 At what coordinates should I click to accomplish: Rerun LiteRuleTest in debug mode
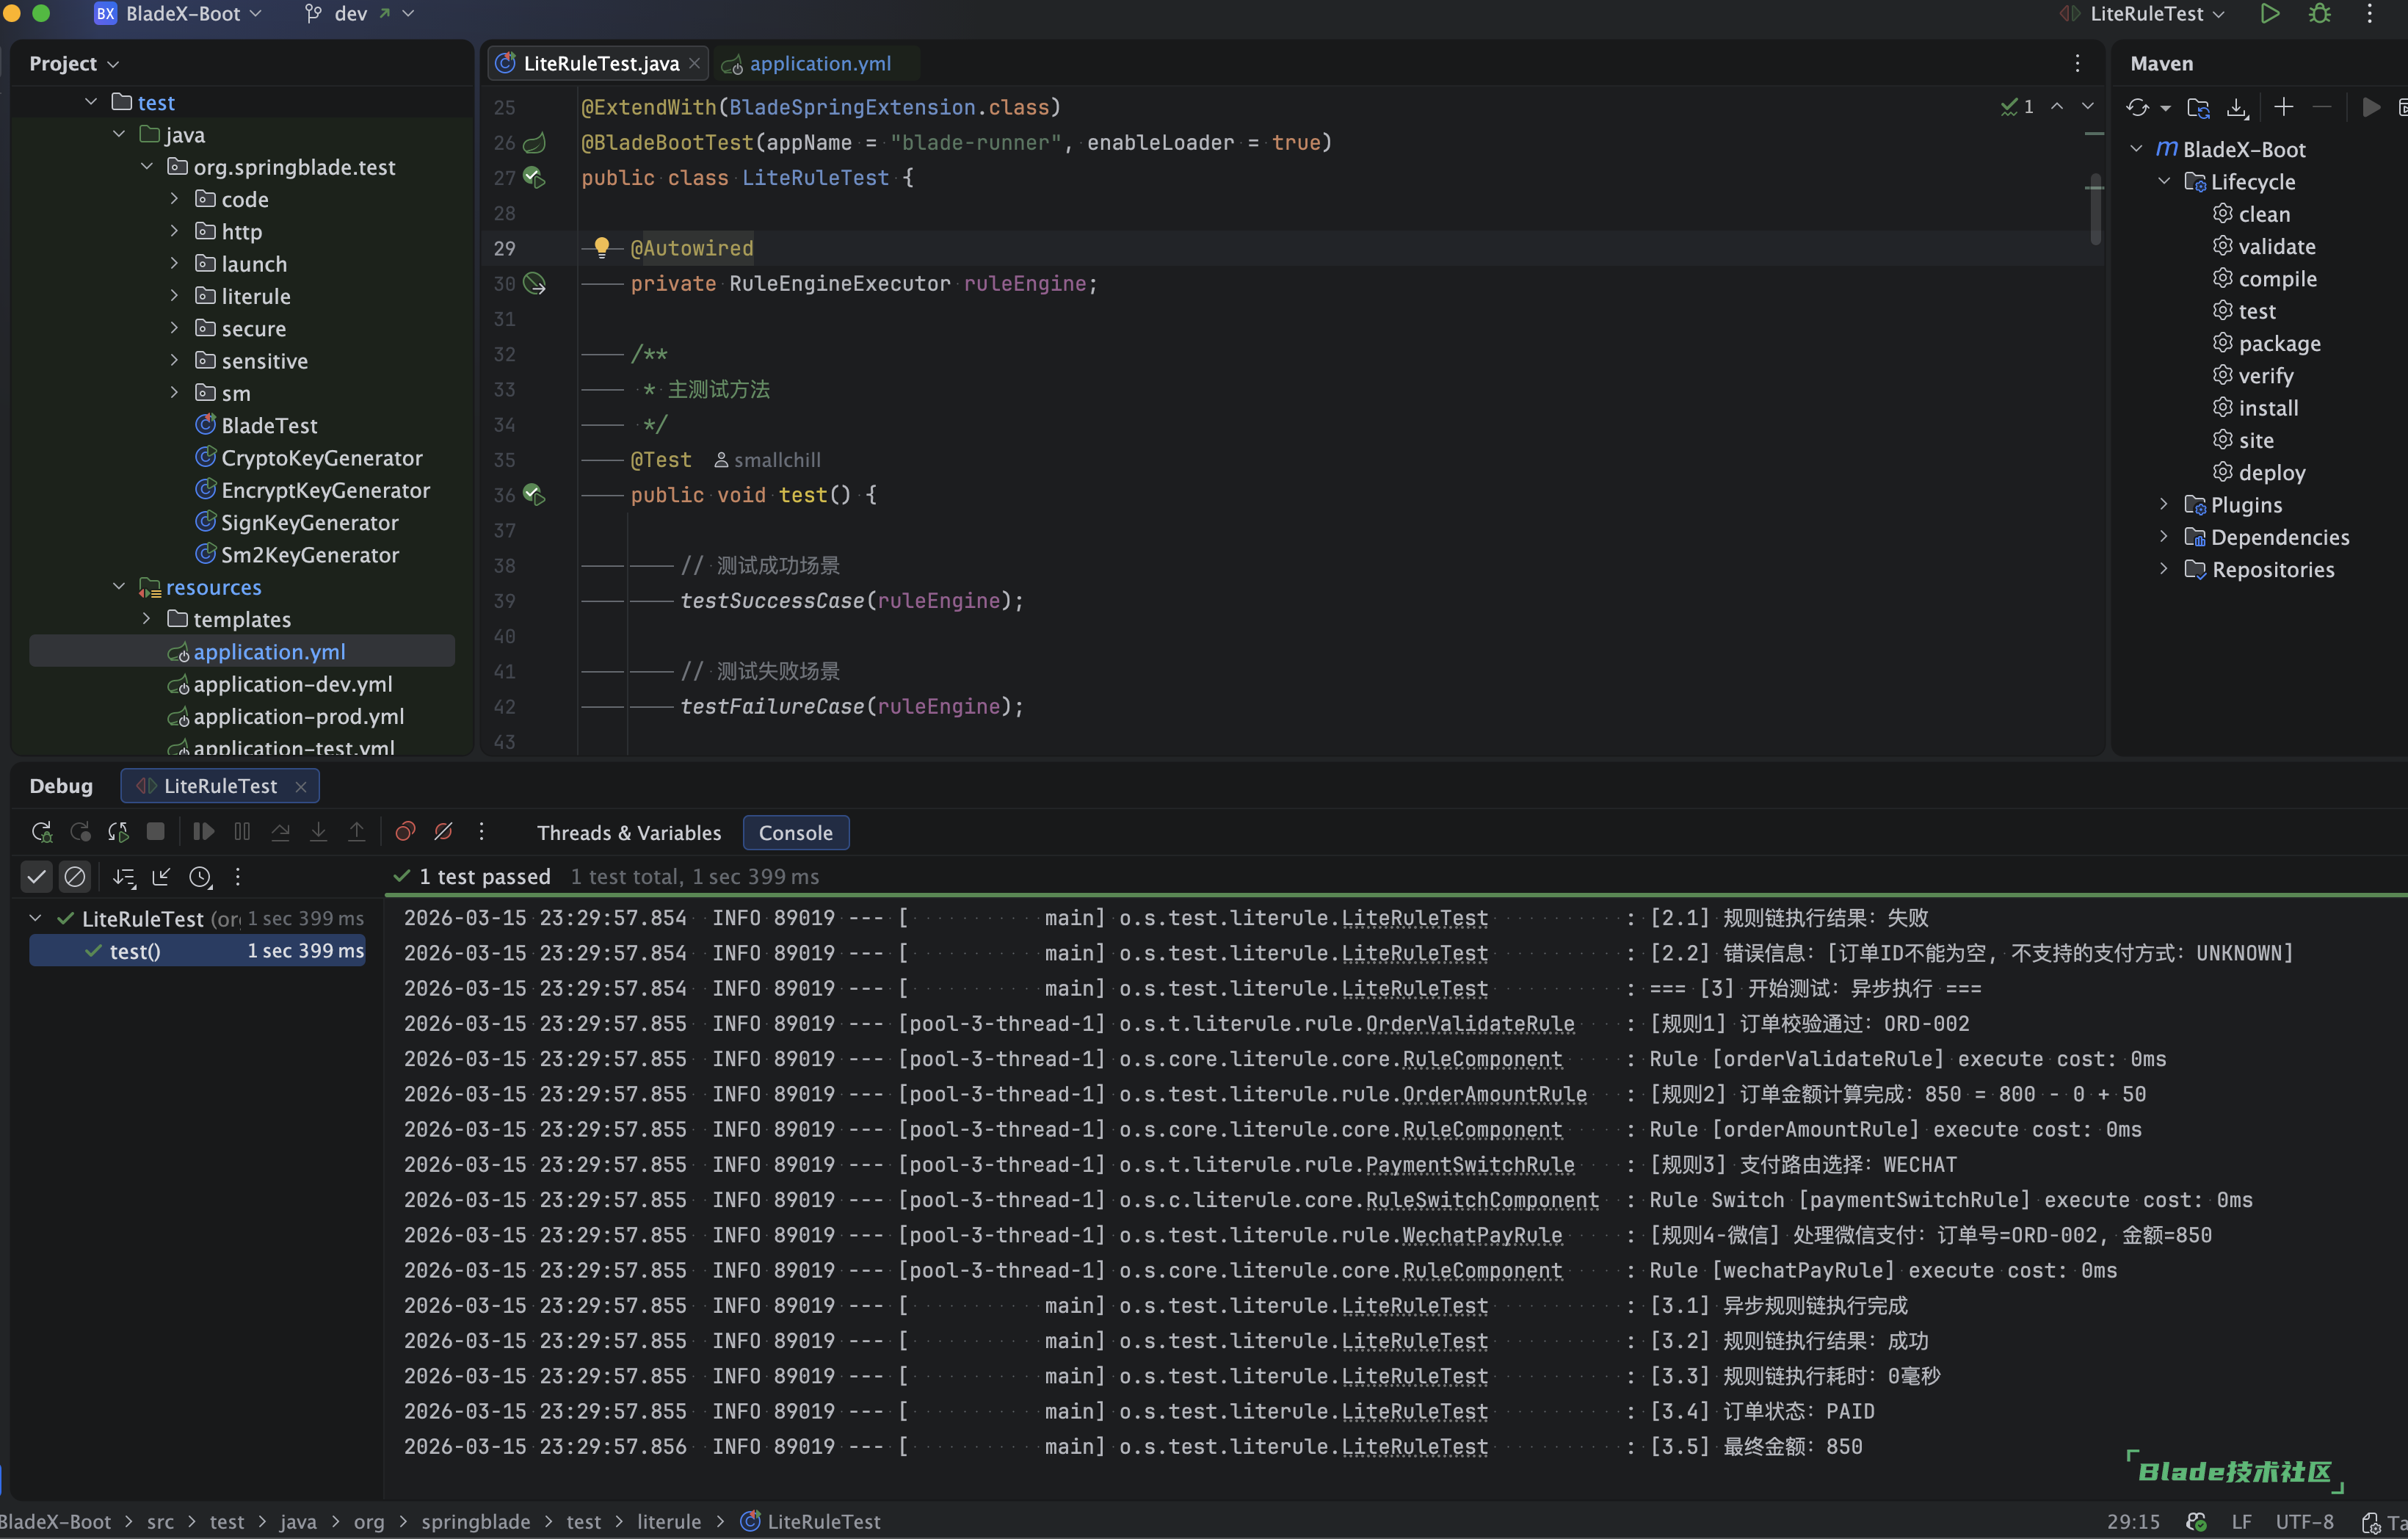pos(41,832)
